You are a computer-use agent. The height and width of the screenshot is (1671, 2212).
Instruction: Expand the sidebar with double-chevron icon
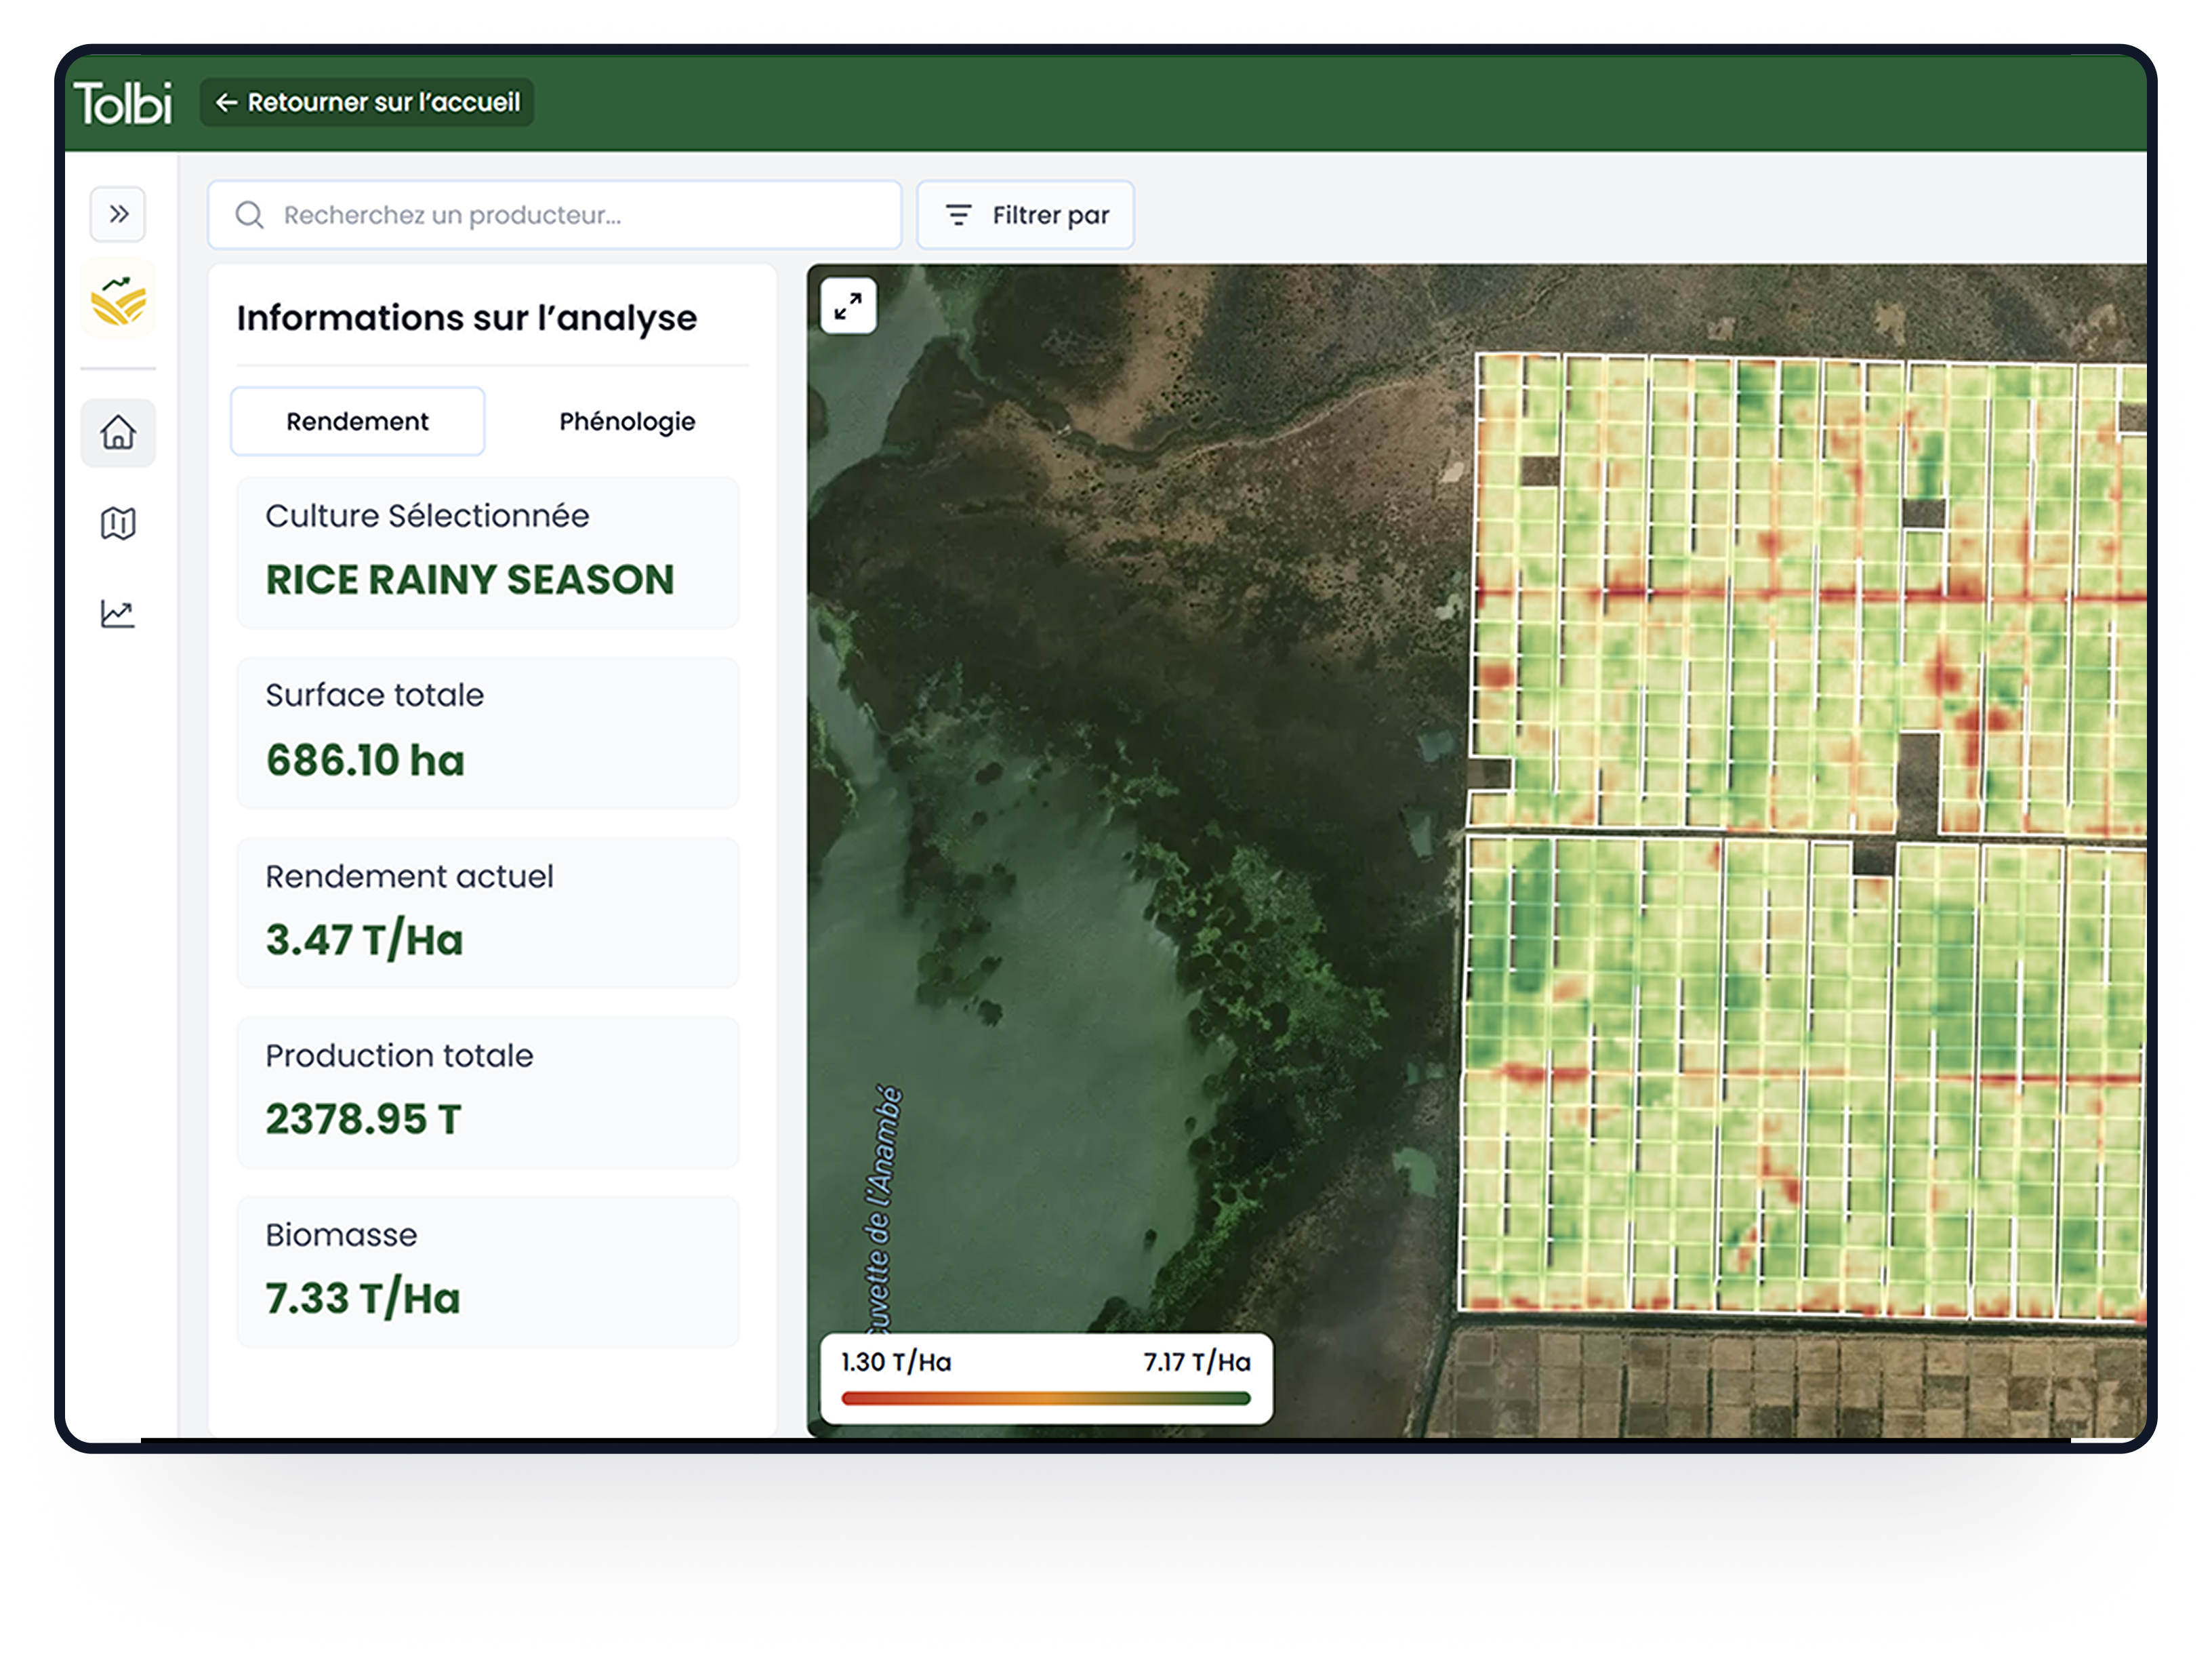118,214
